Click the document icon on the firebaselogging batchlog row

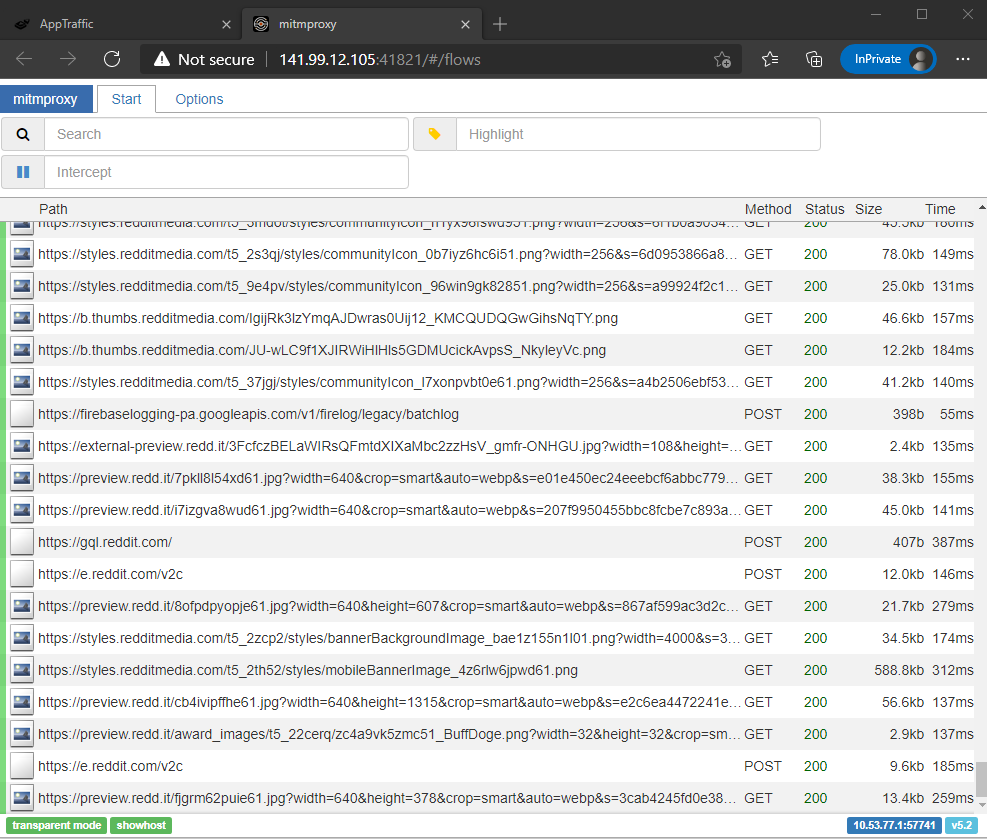point(21,414)
